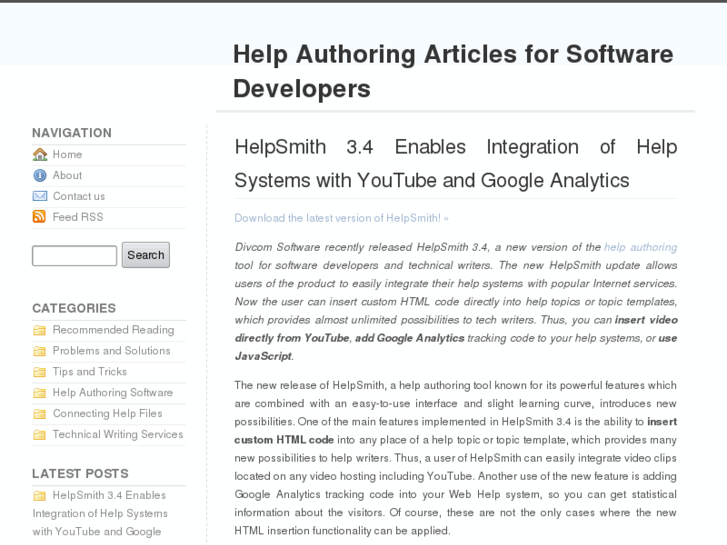Open the Home navigation link
This screenshot has height=545, width=727.
click(x=67, y=154)
